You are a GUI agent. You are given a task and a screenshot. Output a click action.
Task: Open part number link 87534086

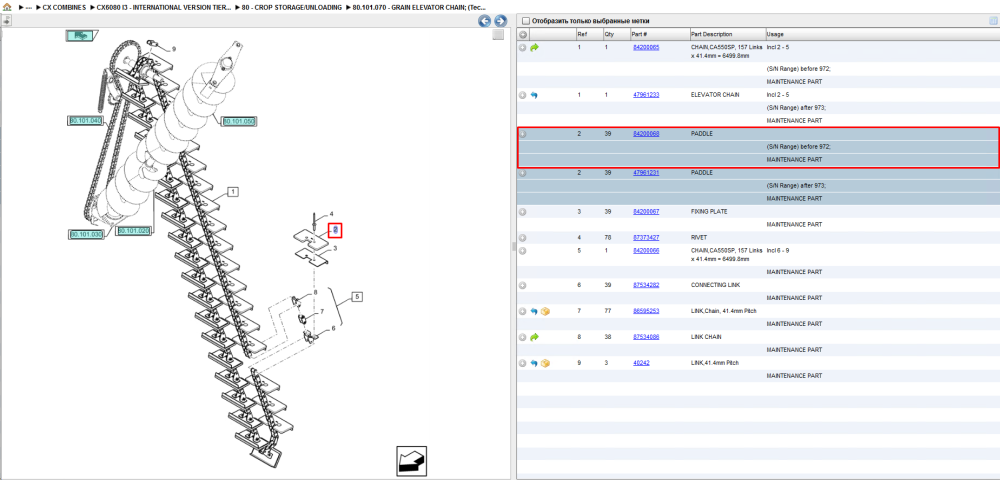coord(645,337)
